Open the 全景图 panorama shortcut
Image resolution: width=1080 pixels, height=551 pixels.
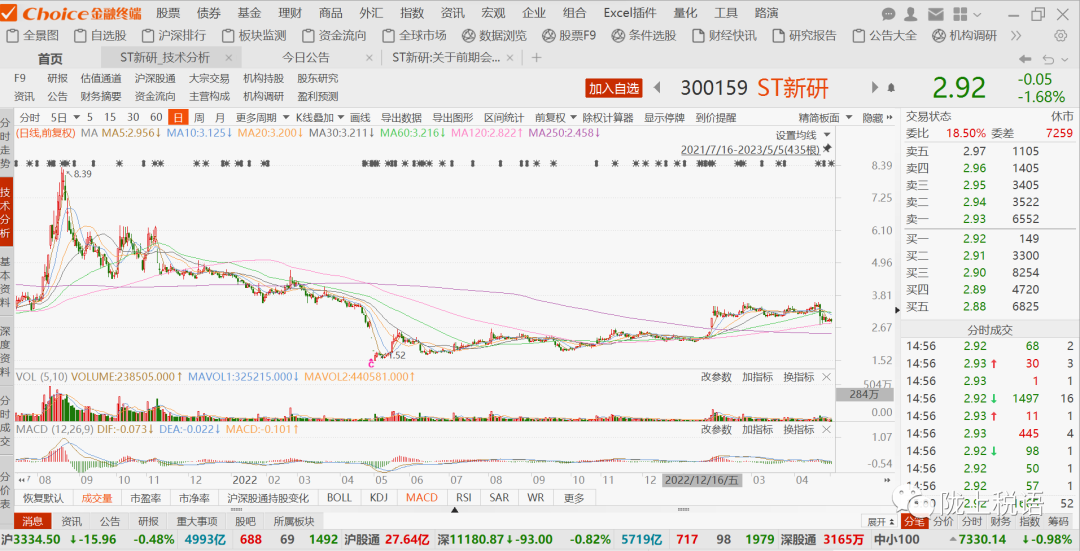(32, 35)
